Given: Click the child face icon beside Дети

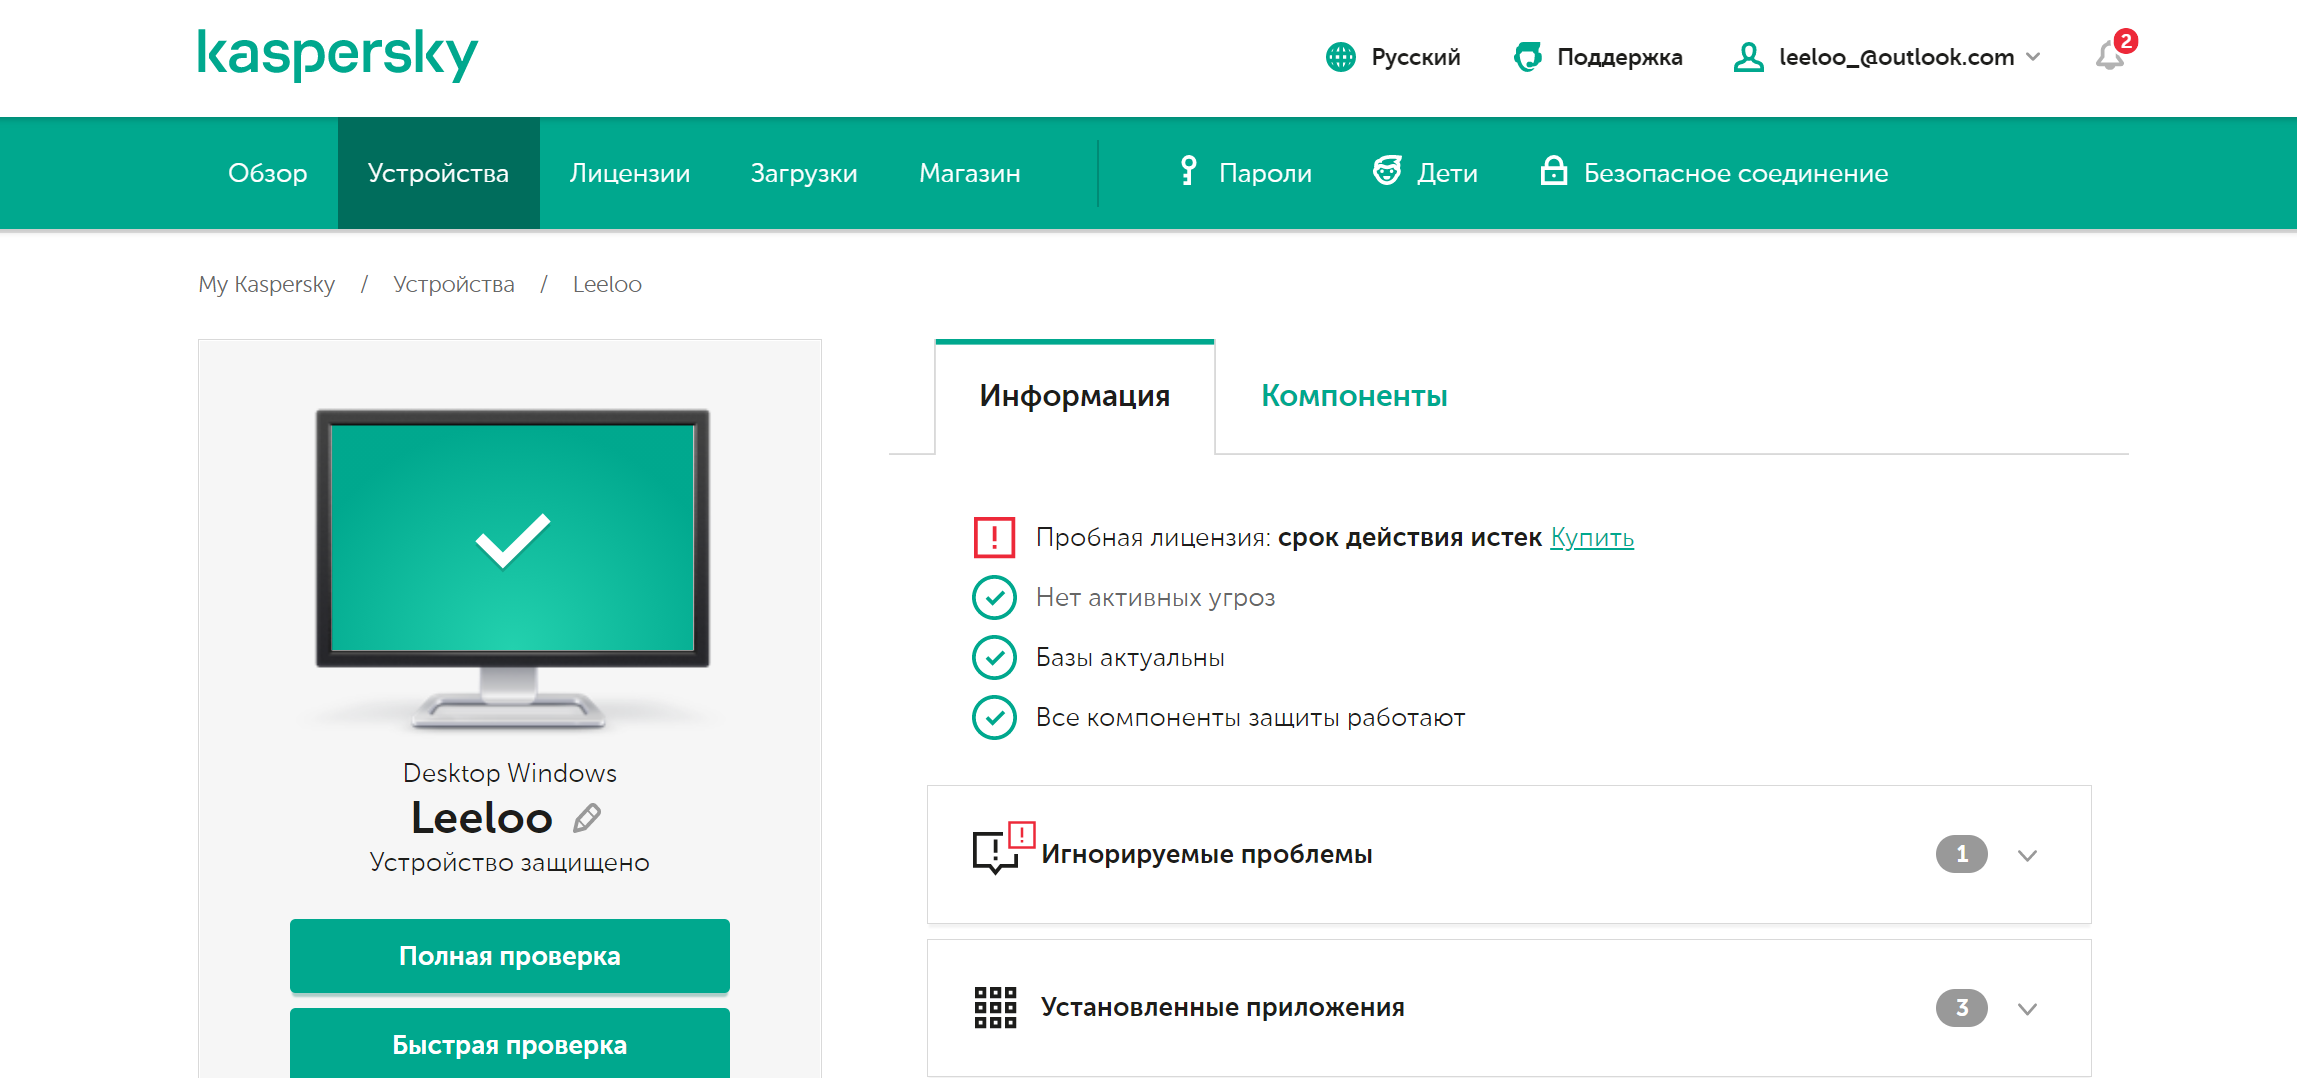Looking at the screenshot, I should click(x=1387, y=171).
